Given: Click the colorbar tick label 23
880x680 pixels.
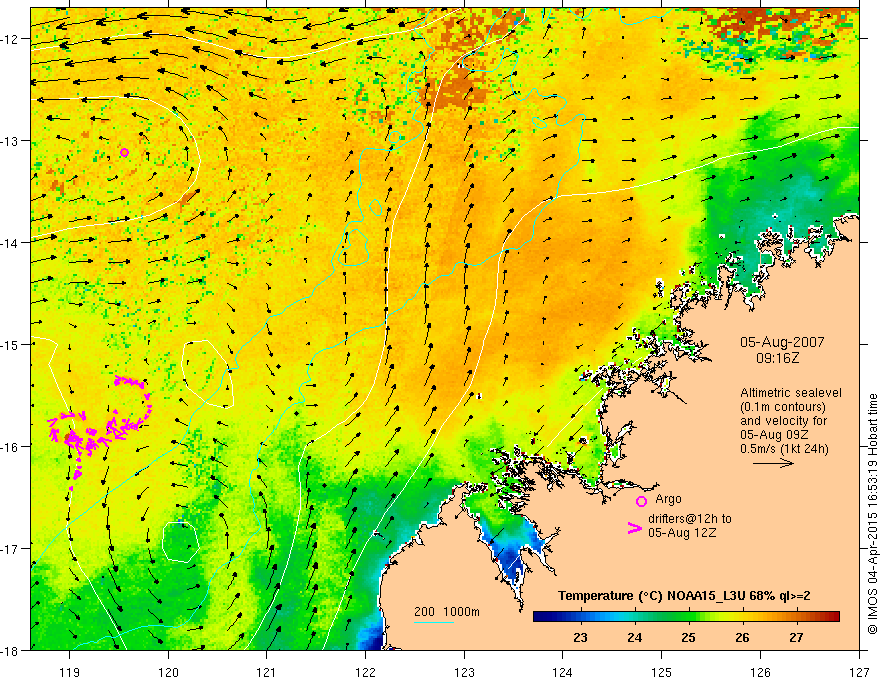Looking at the screenshot, I should pyautogui.click(x=580, y=637).
